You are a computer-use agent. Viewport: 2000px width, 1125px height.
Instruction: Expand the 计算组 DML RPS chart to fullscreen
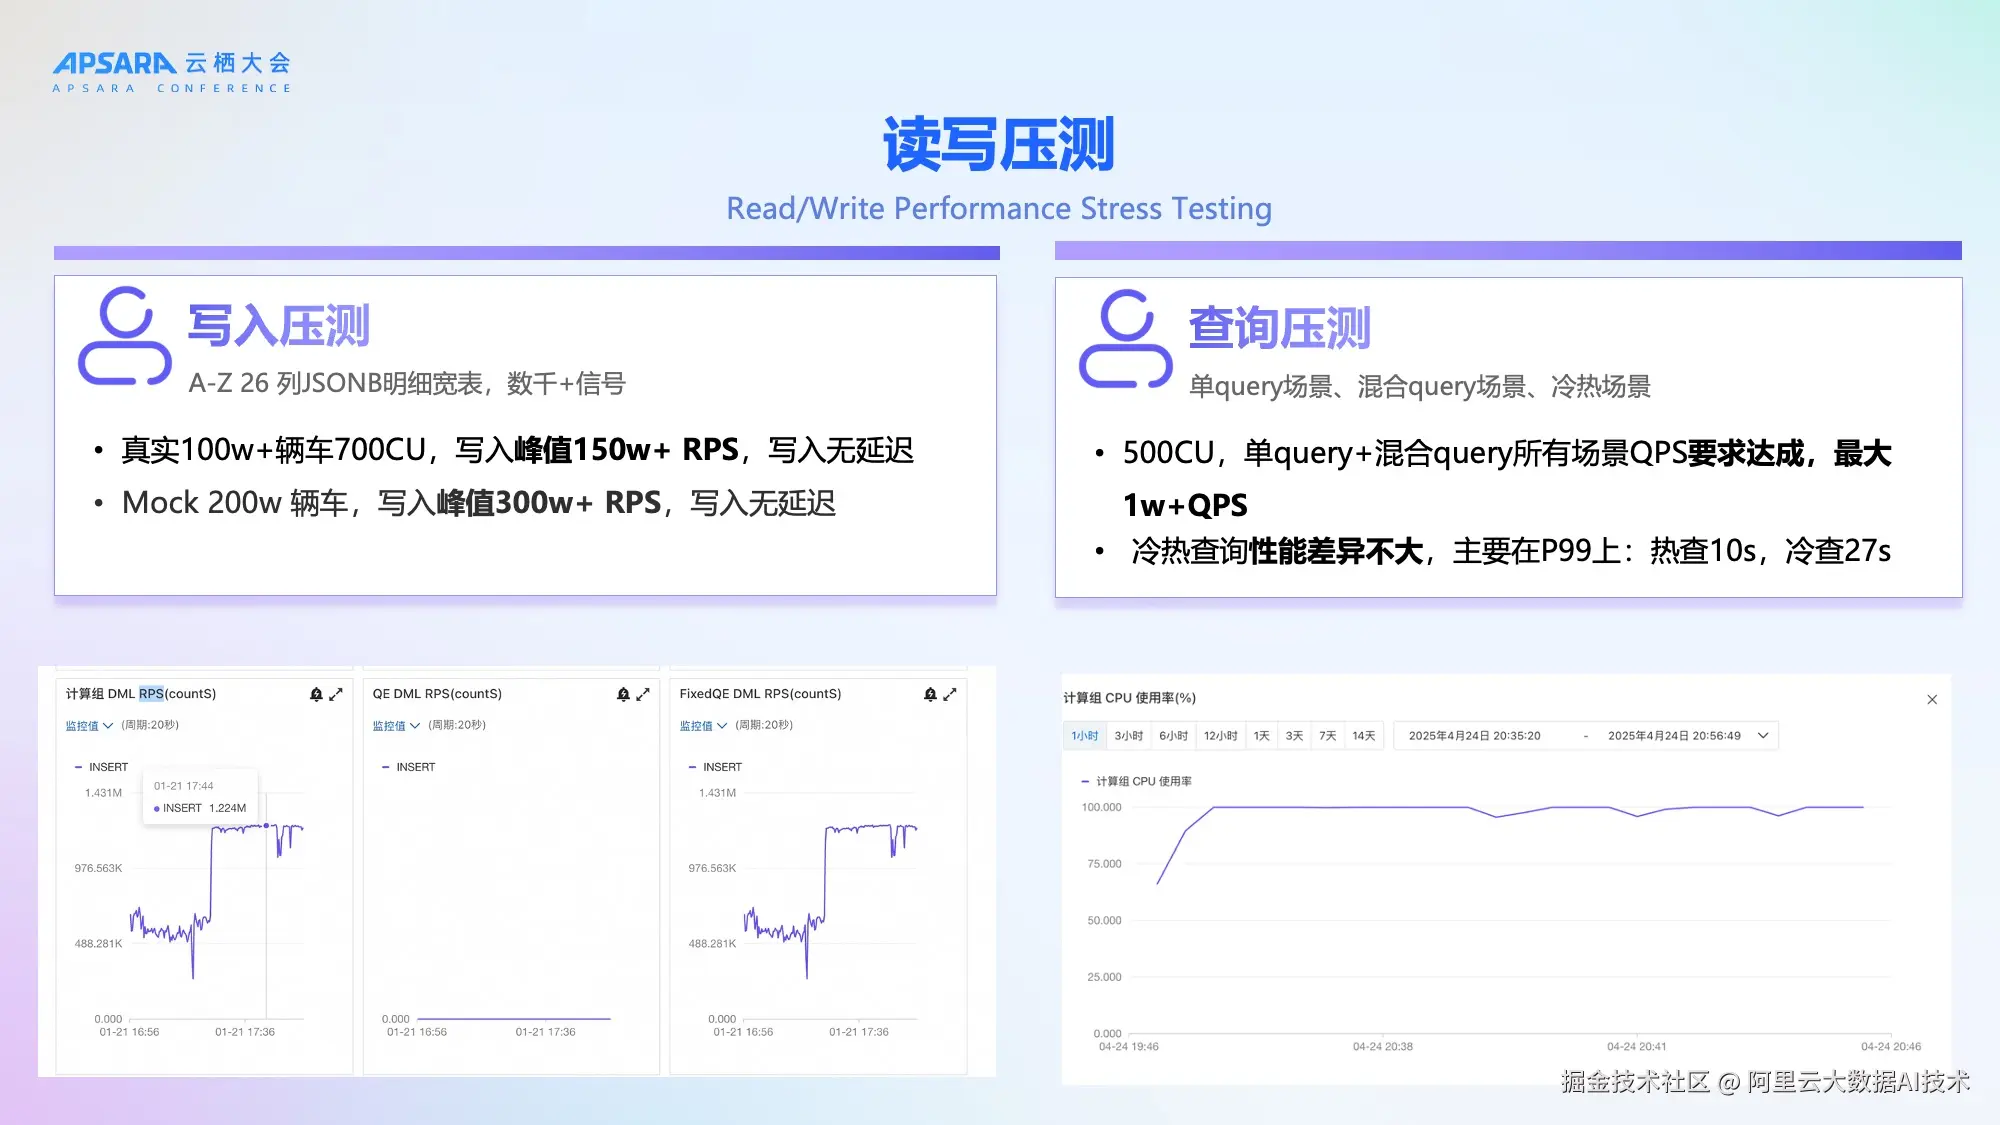[336, 694]
